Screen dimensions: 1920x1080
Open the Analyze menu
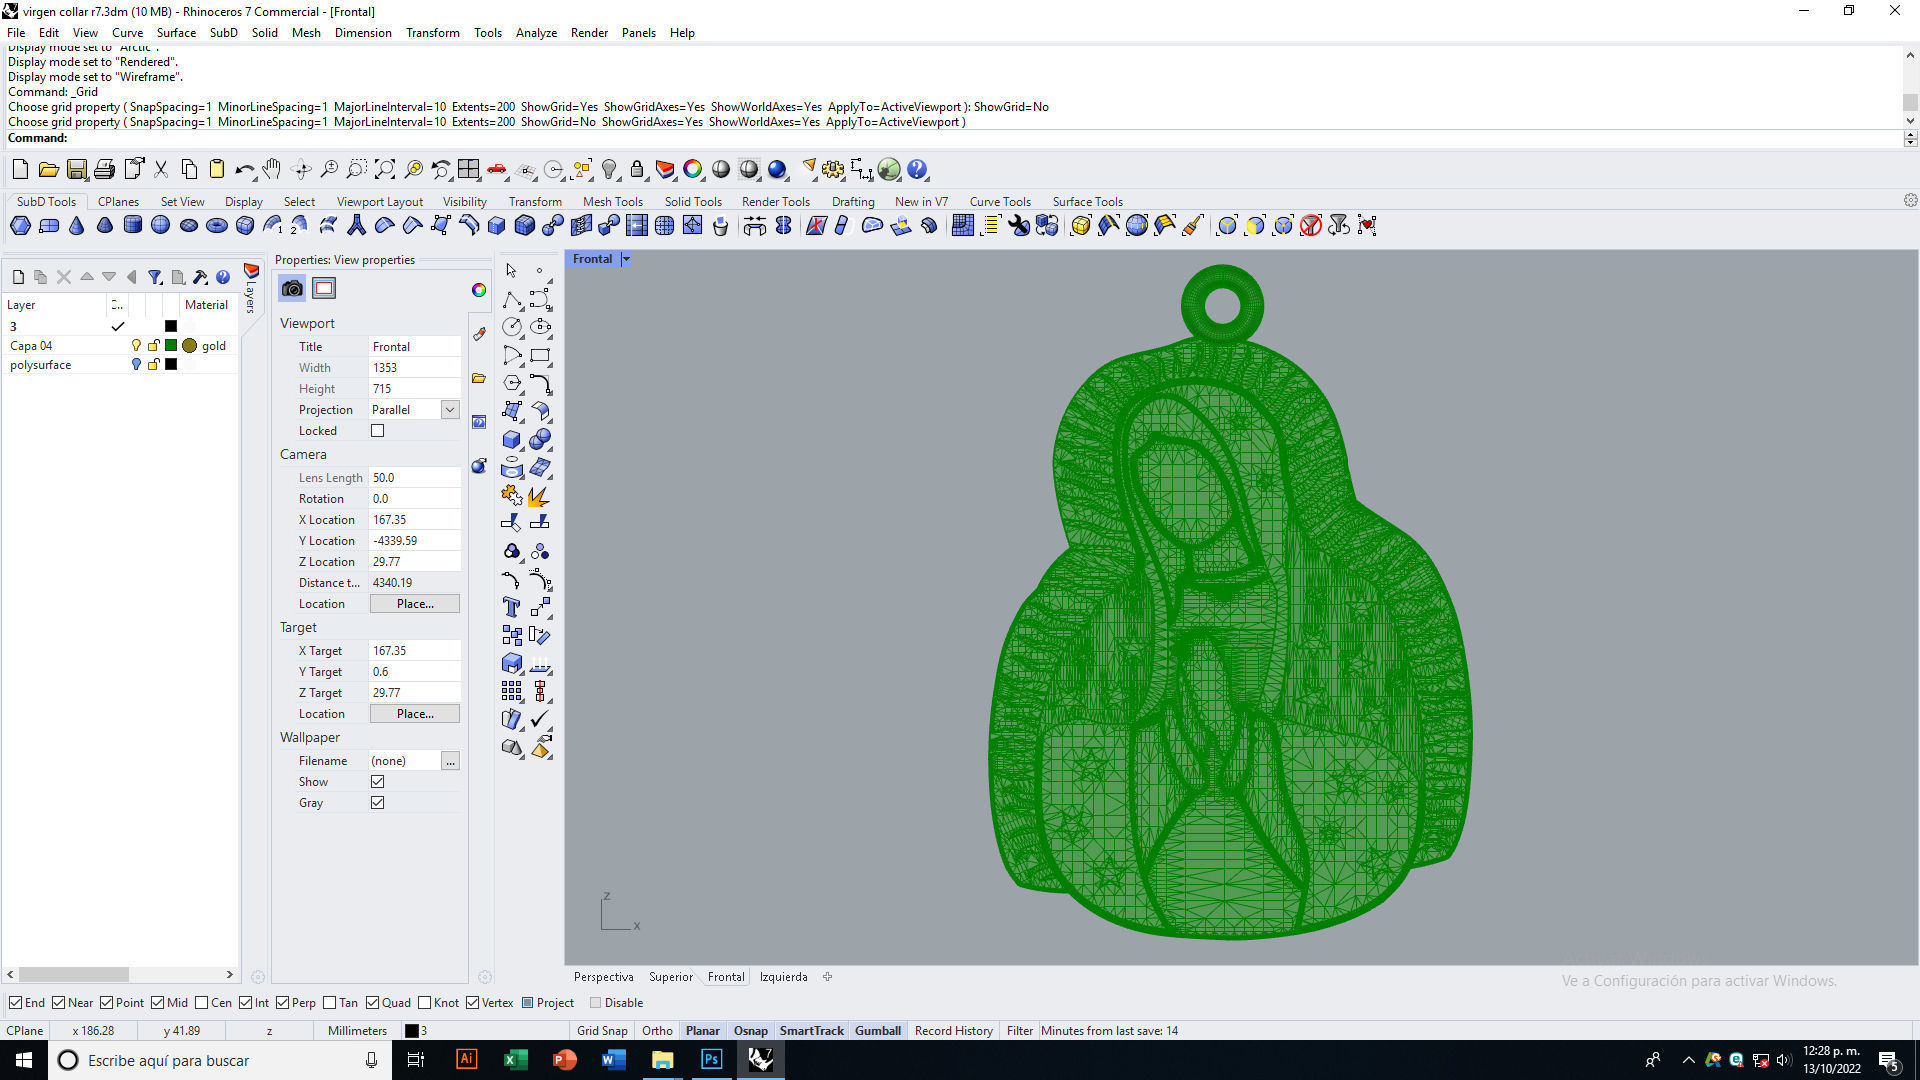point(536,33)
